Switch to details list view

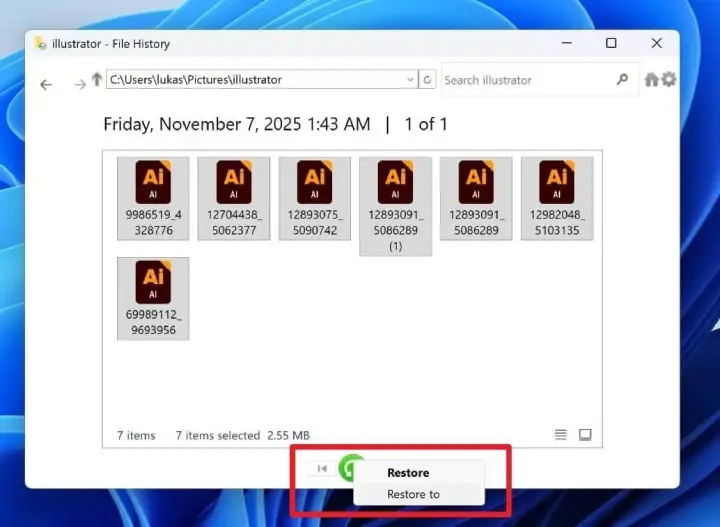pyautogui.click(x=561, y=434)
